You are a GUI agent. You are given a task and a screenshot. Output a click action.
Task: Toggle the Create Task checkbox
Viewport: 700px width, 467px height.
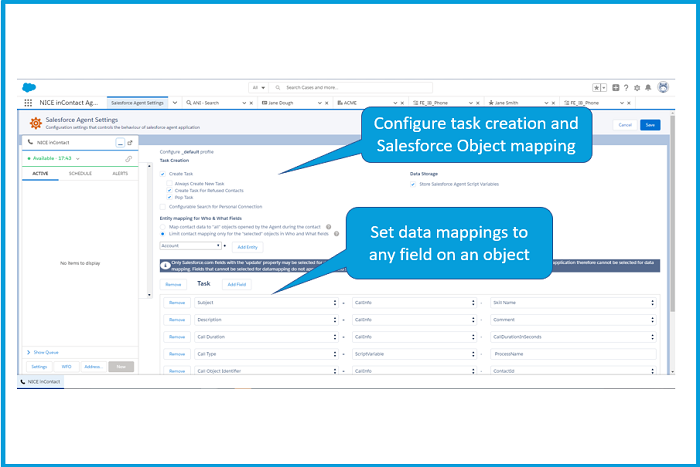(x=163, y=173)
